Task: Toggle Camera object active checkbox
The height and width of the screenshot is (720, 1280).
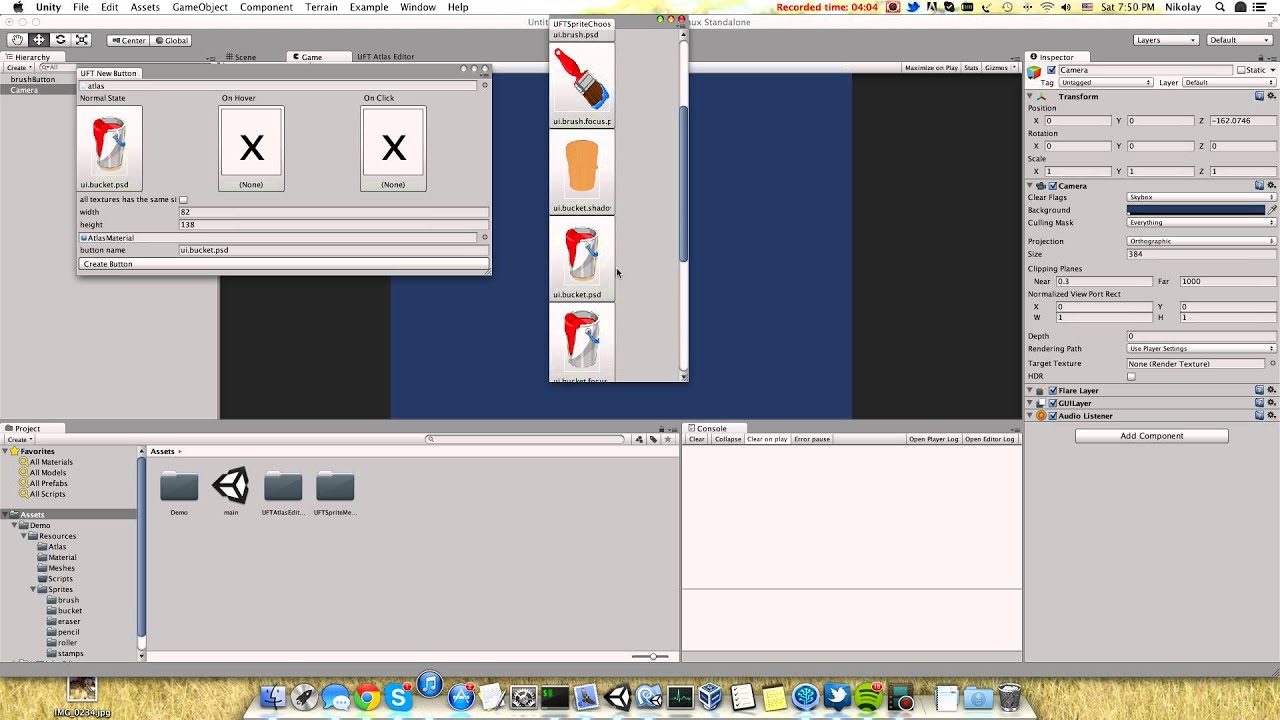Action: tap(1051, 71)
